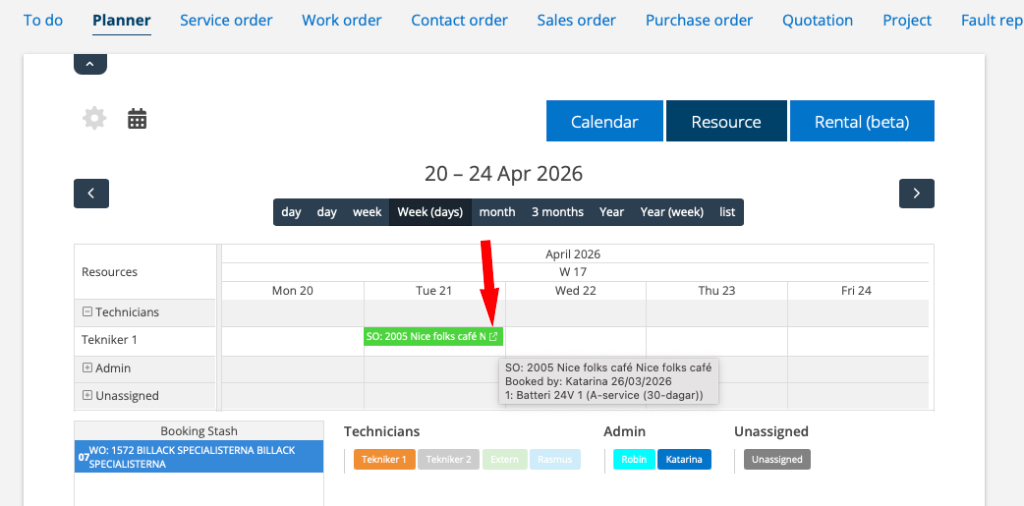1024x506 pixels.
Task: Toggle Katarina admin filter
Action: pyautogui.click(x=684, y=459)
